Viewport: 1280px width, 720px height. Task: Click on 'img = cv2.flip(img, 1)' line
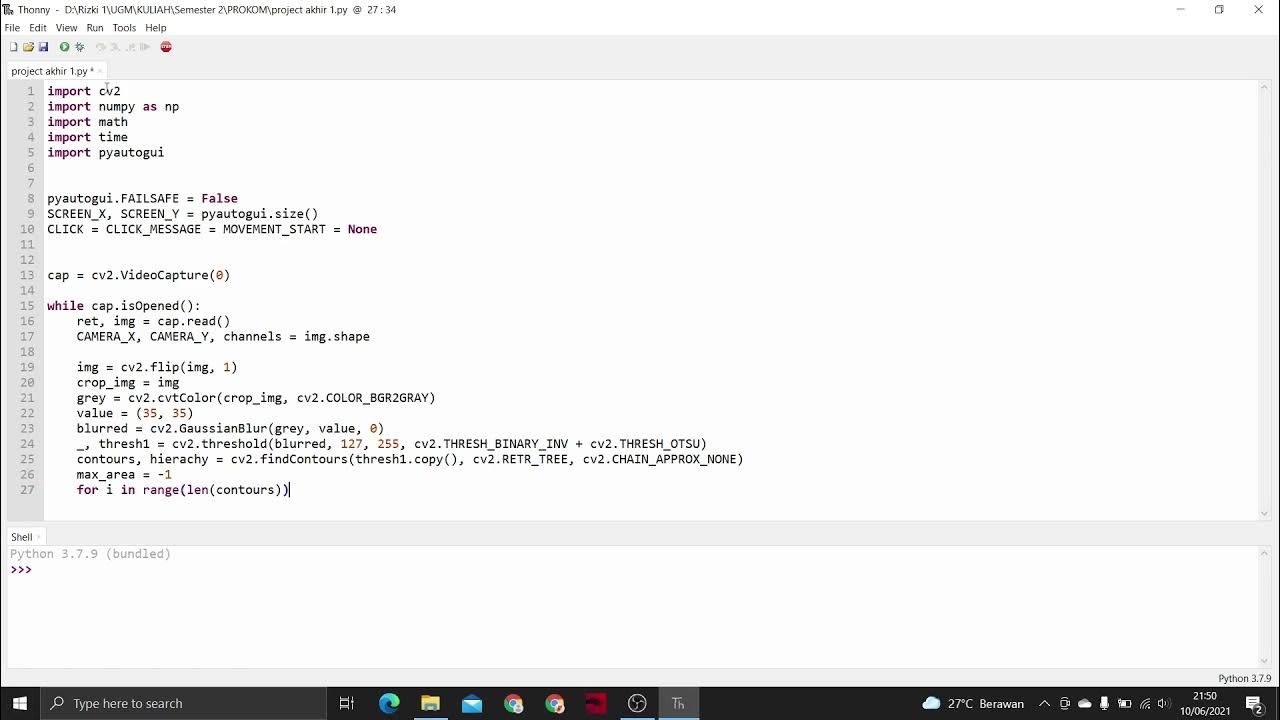point(157,367)
